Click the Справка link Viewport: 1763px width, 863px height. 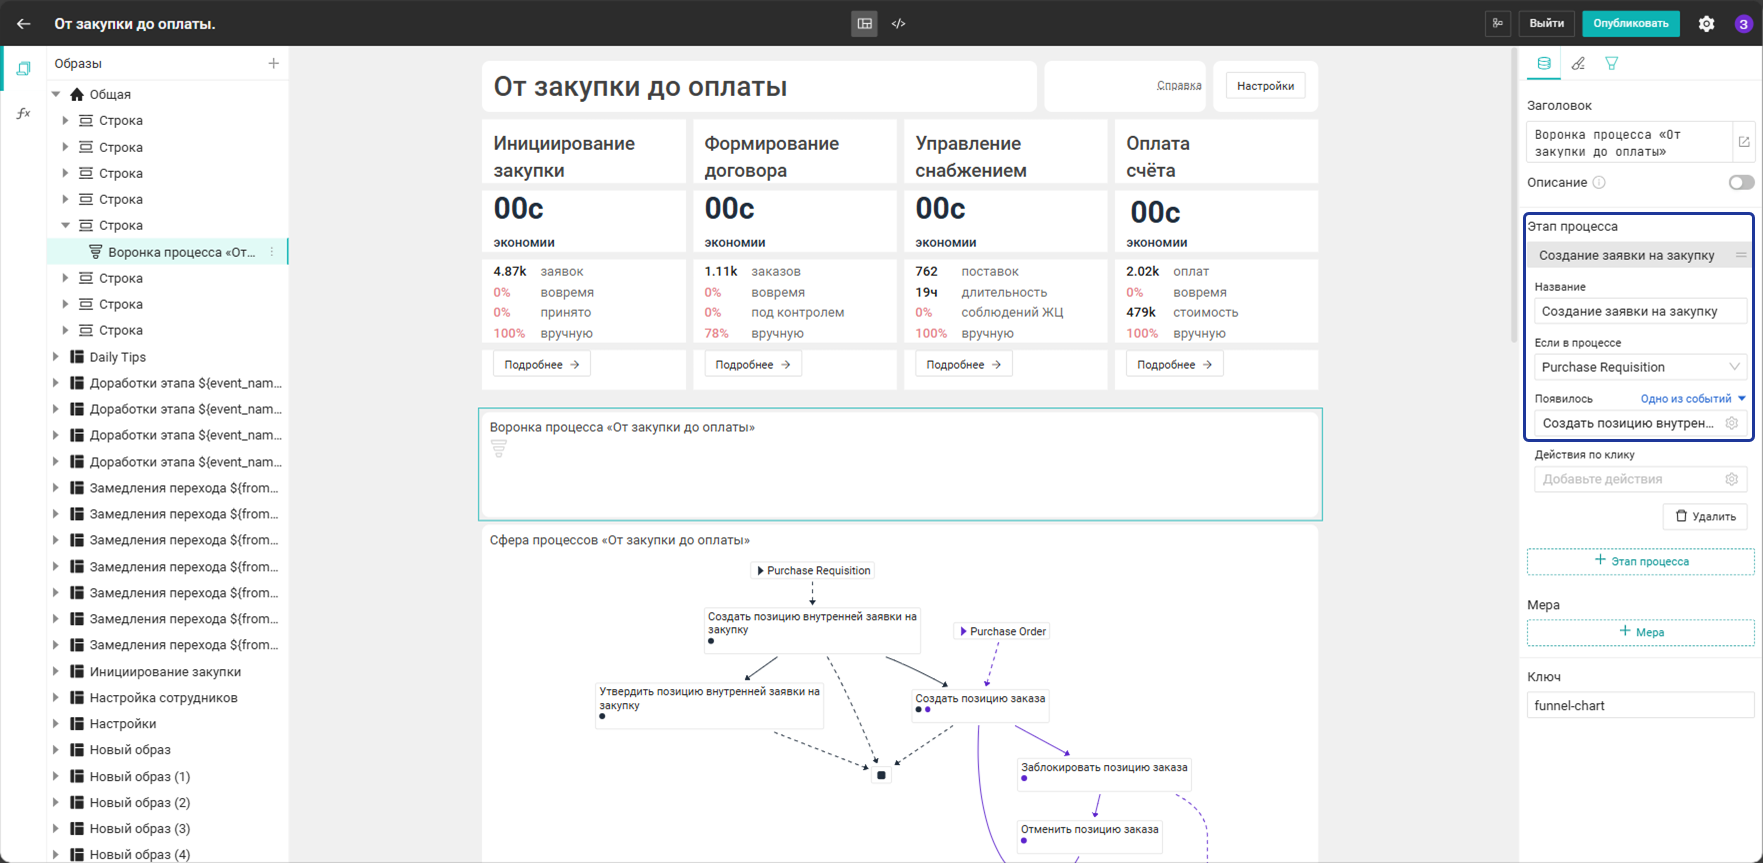tap(1179, 86)
